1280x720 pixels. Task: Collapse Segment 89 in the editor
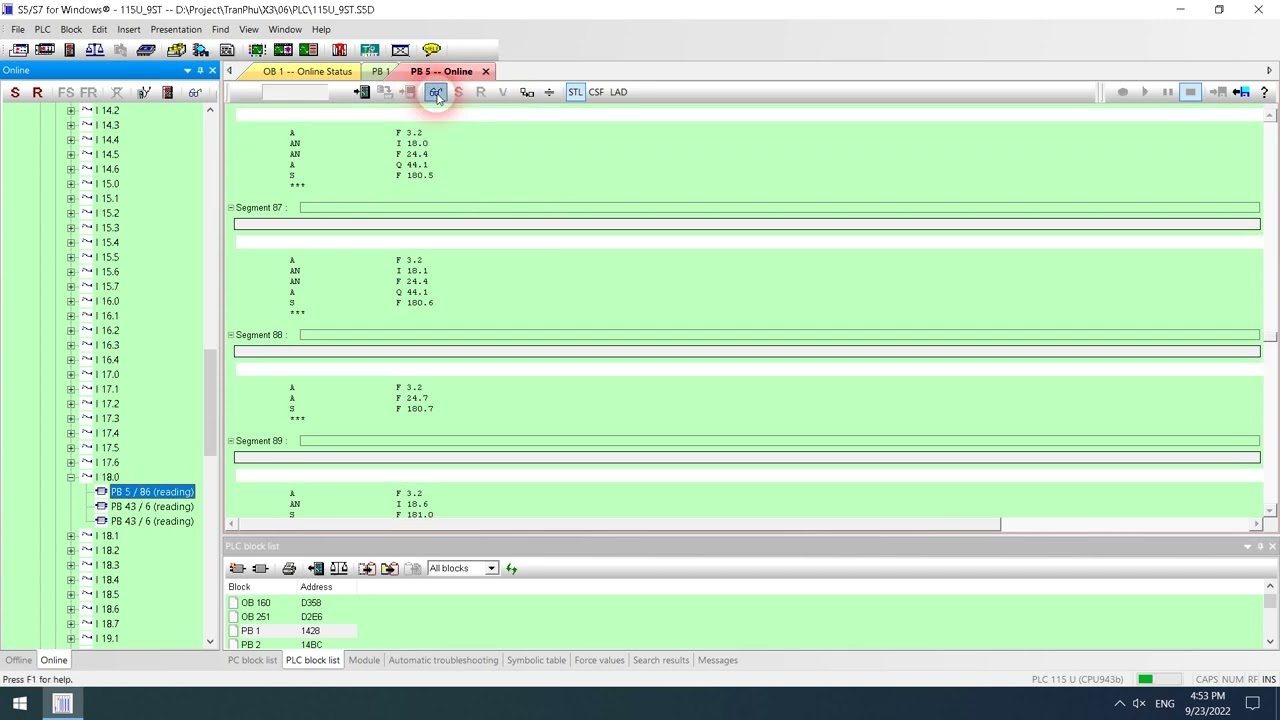(x=231, y=441)
